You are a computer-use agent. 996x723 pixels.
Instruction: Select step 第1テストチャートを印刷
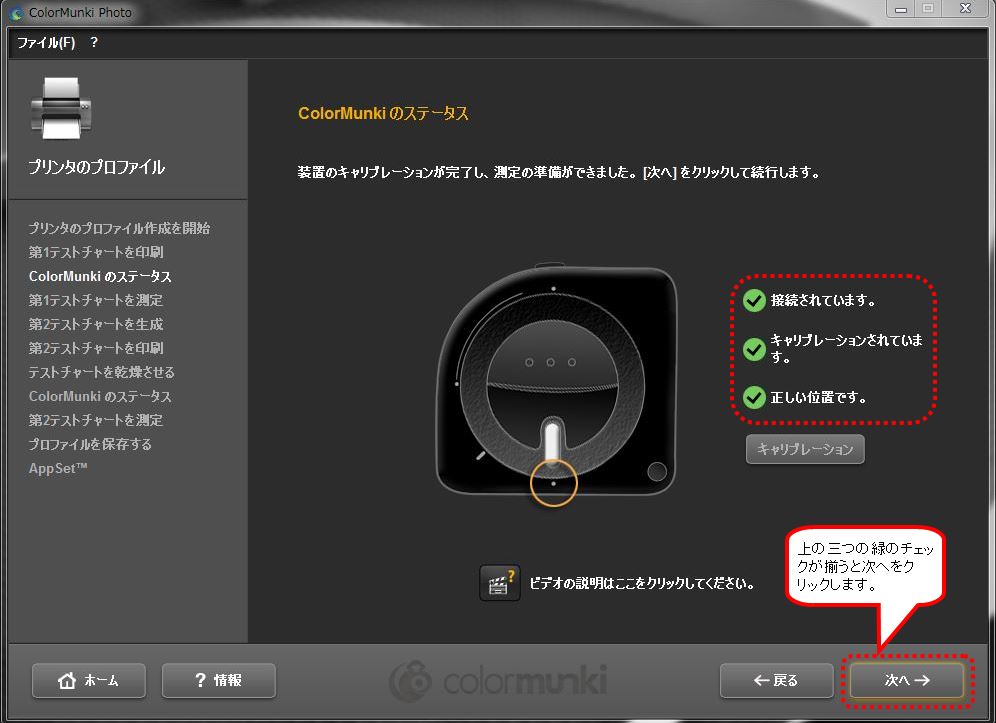(96, 252)
